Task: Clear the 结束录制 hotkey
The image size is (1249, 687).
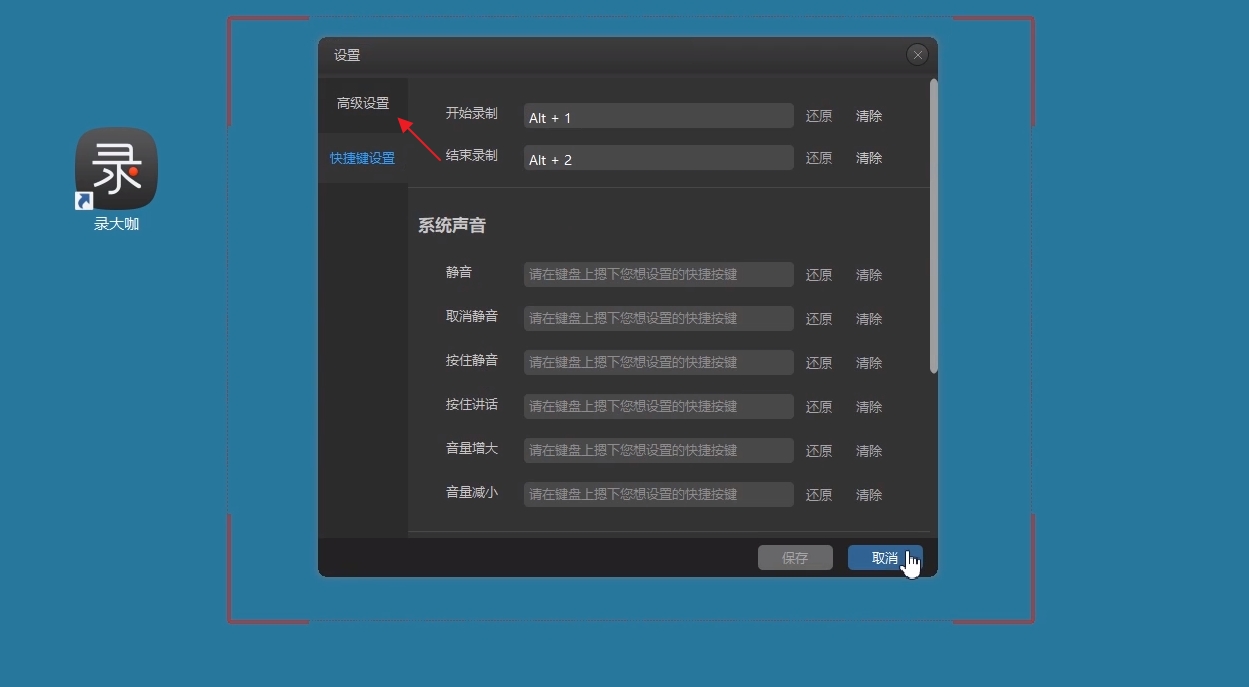Action: coord(867,158)
